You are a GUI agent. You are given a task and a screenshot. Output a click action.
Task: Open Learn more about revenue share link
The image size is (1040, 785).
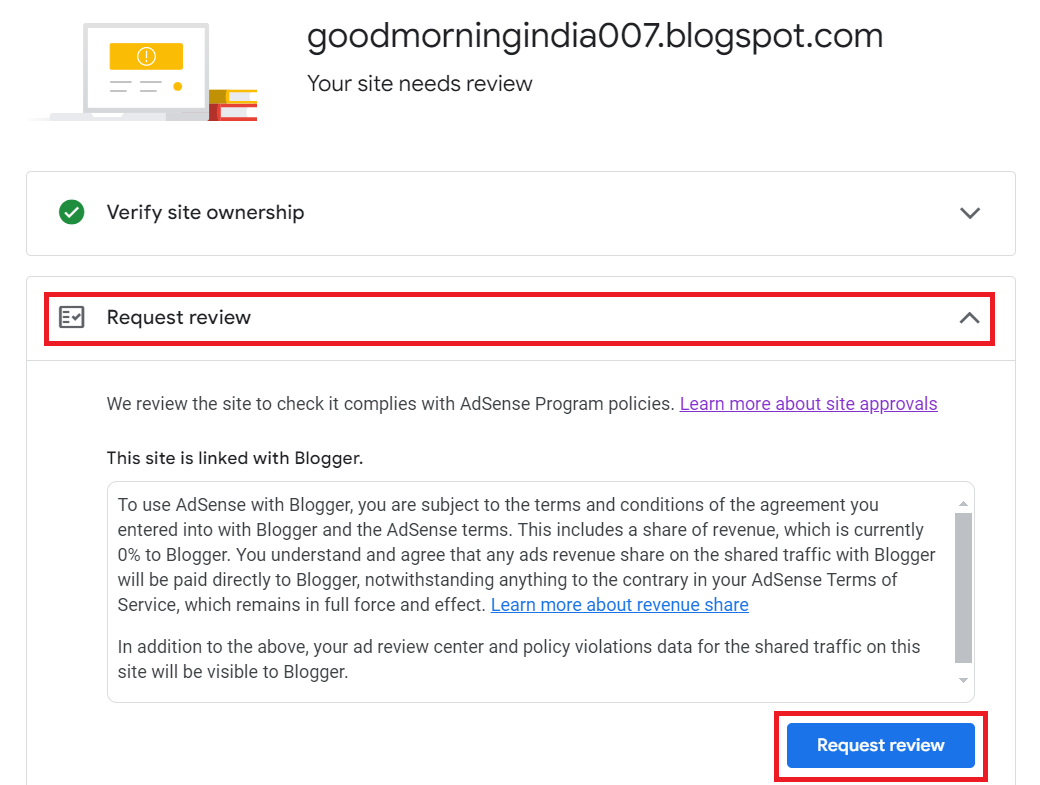(619, 605)
